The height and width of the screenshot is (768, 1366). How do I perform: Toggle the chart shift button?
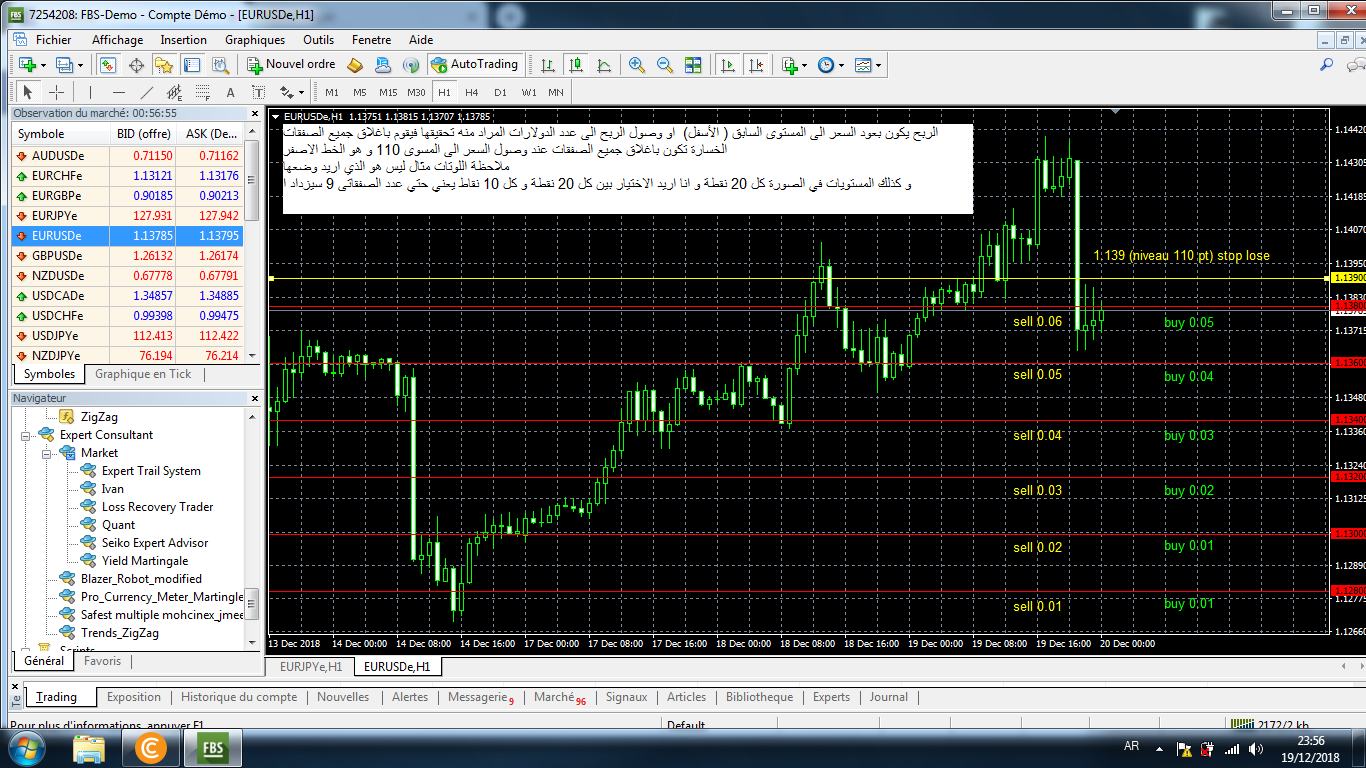[x=755, y=65]
